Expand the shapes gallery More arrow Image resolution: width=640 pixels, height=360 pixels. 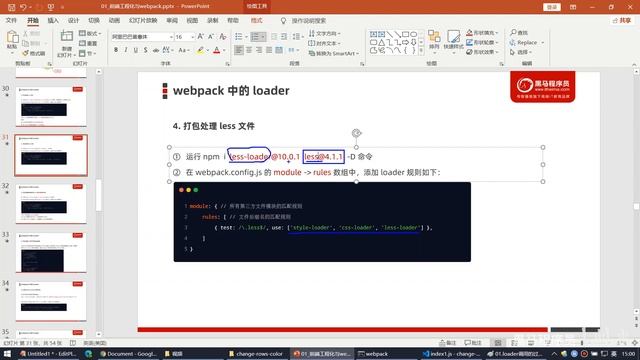coord(421,51)
